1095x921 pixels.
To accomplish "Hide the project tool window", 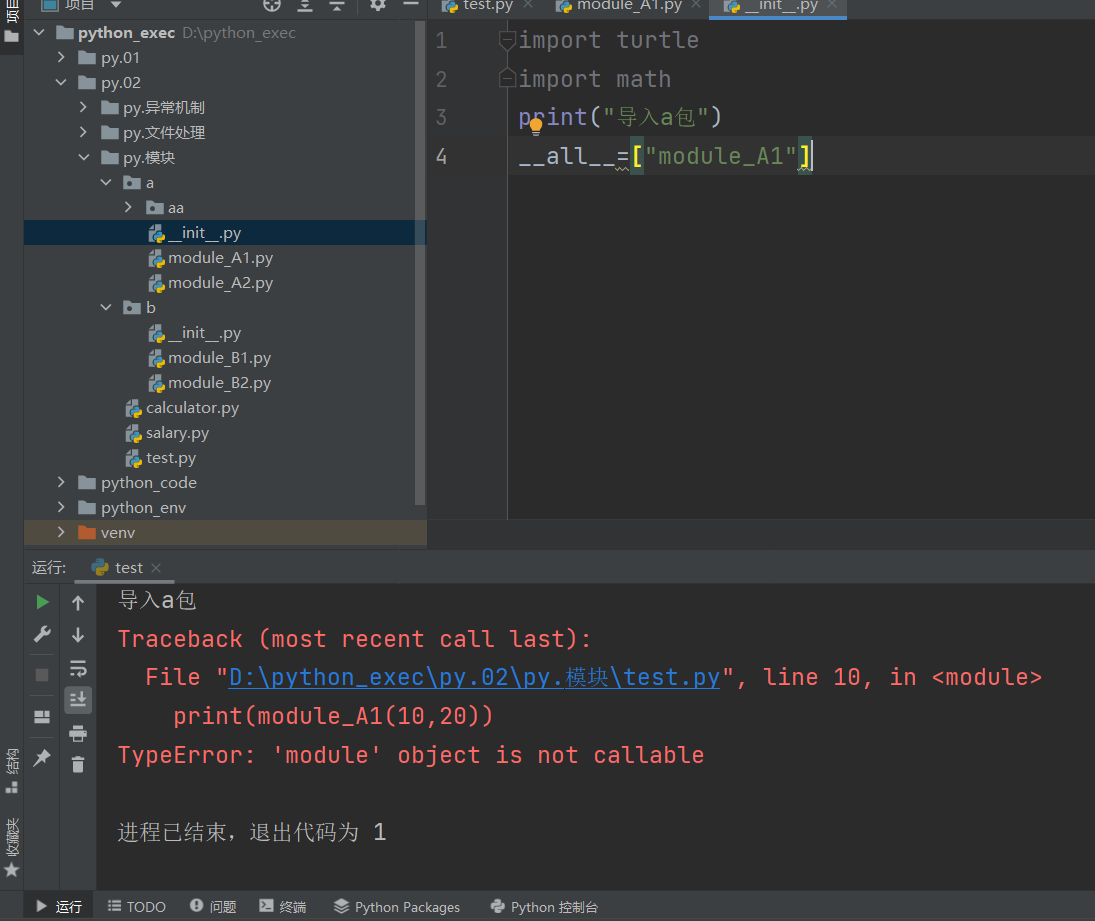I will pos(411,4).
